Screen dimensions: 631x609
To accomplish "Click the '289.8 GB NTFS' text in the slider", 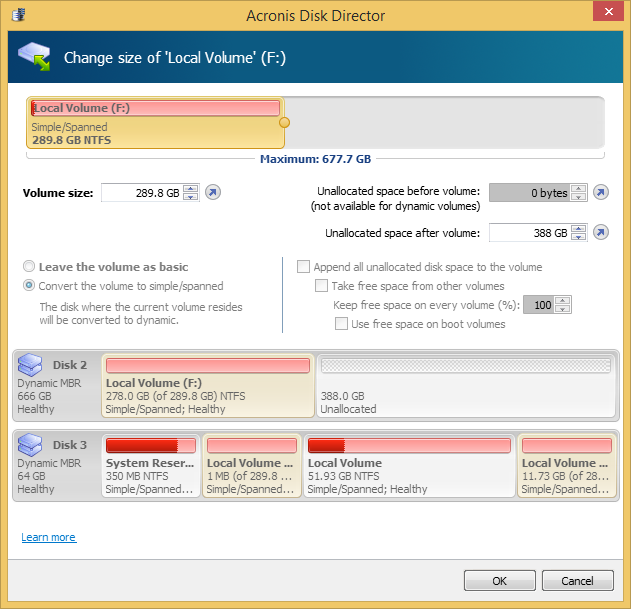I will pos(72,140).
